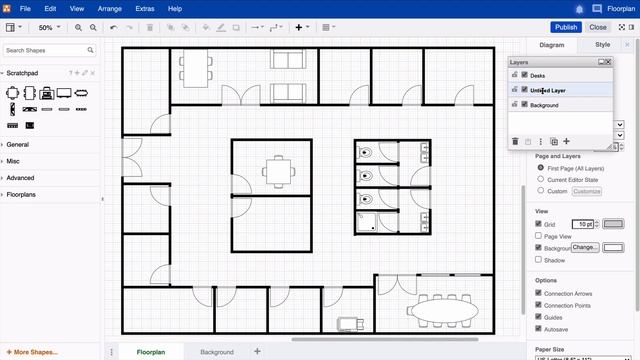
Task: Add a new layer with the plus icon
Action: coord(566,141)
